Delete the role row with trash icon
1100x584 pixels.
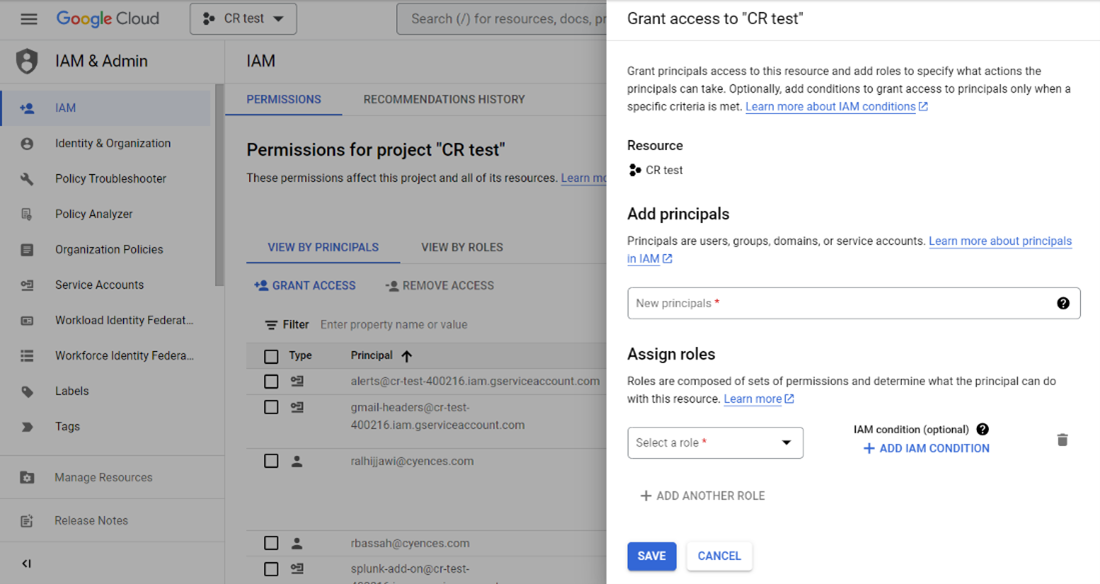1062,440
